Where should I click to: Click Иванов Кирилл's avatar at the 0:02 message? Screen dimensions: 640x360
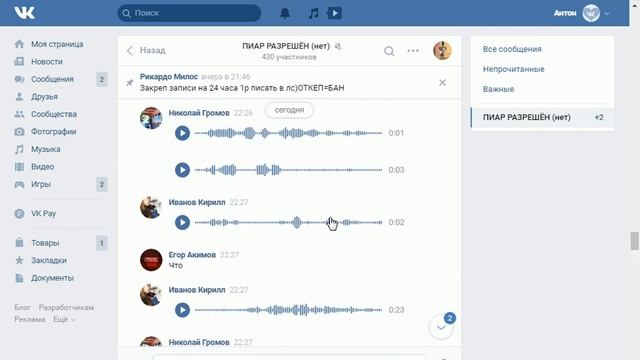[x=151, y=207]
